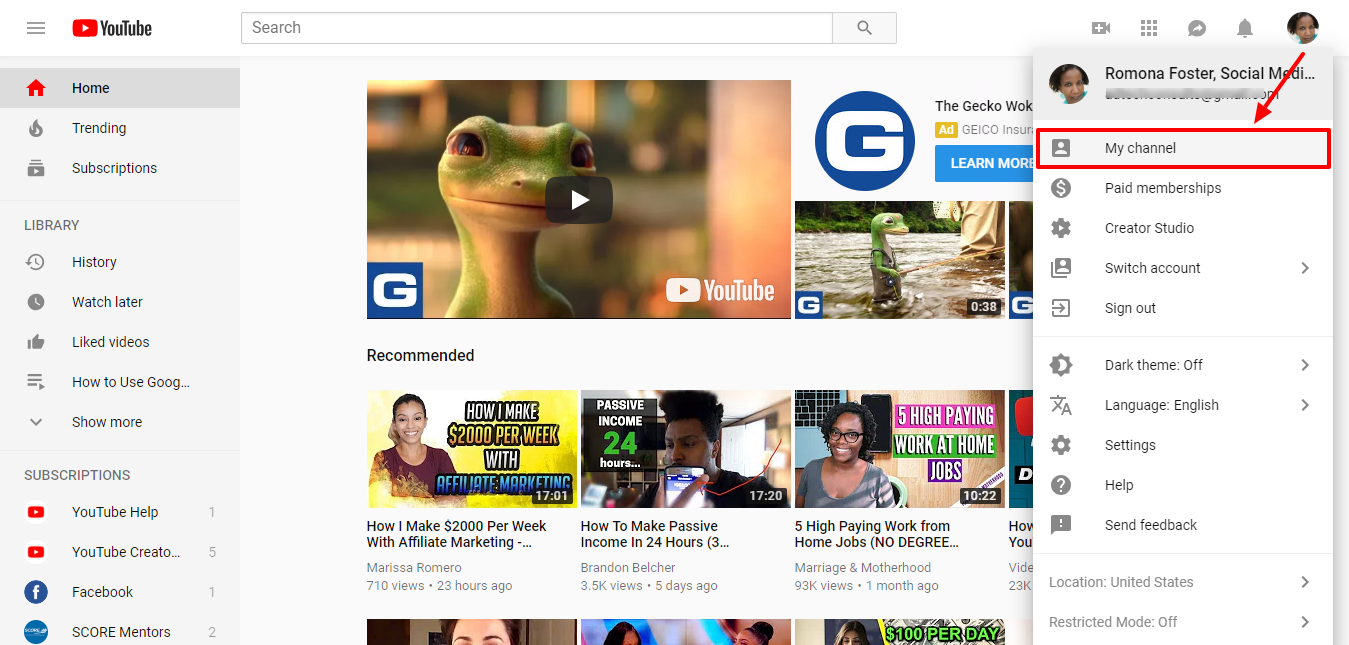Image resolution: width=1349 pixels, height=645 pixels.
Task: Open the messages share icon
Action: click(1197, 28)
